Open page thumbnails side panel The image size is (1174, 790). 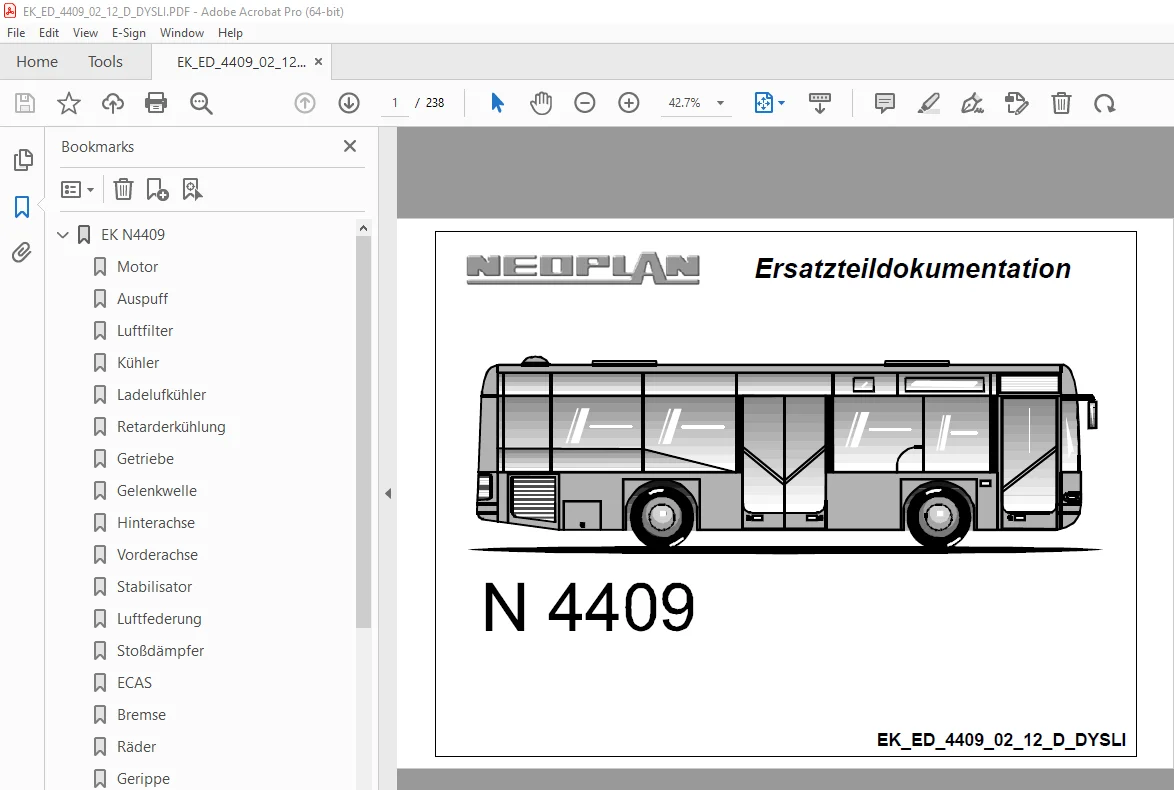click(23, 159)
